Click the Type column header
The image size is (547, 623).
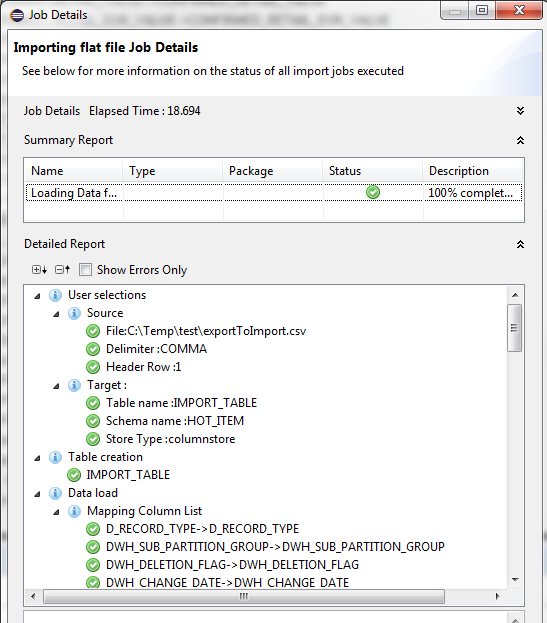point(172,171)
